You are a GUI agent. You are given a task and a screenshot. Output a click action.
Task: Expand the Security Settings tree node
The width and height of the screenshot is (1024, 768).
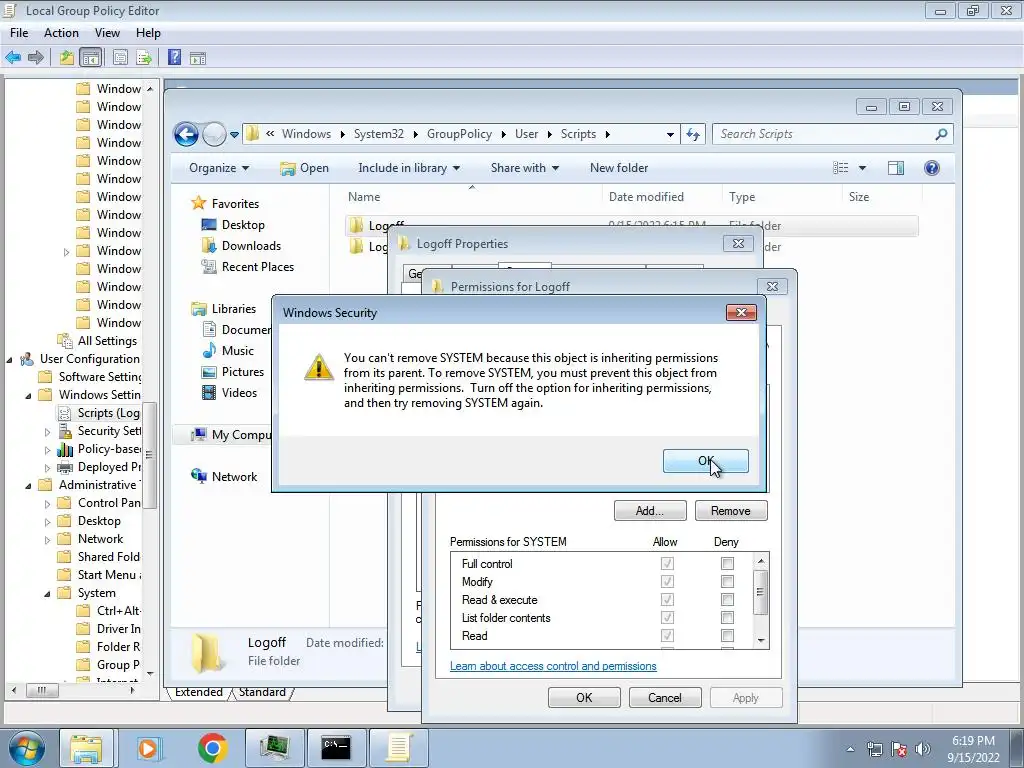(47, 432)
